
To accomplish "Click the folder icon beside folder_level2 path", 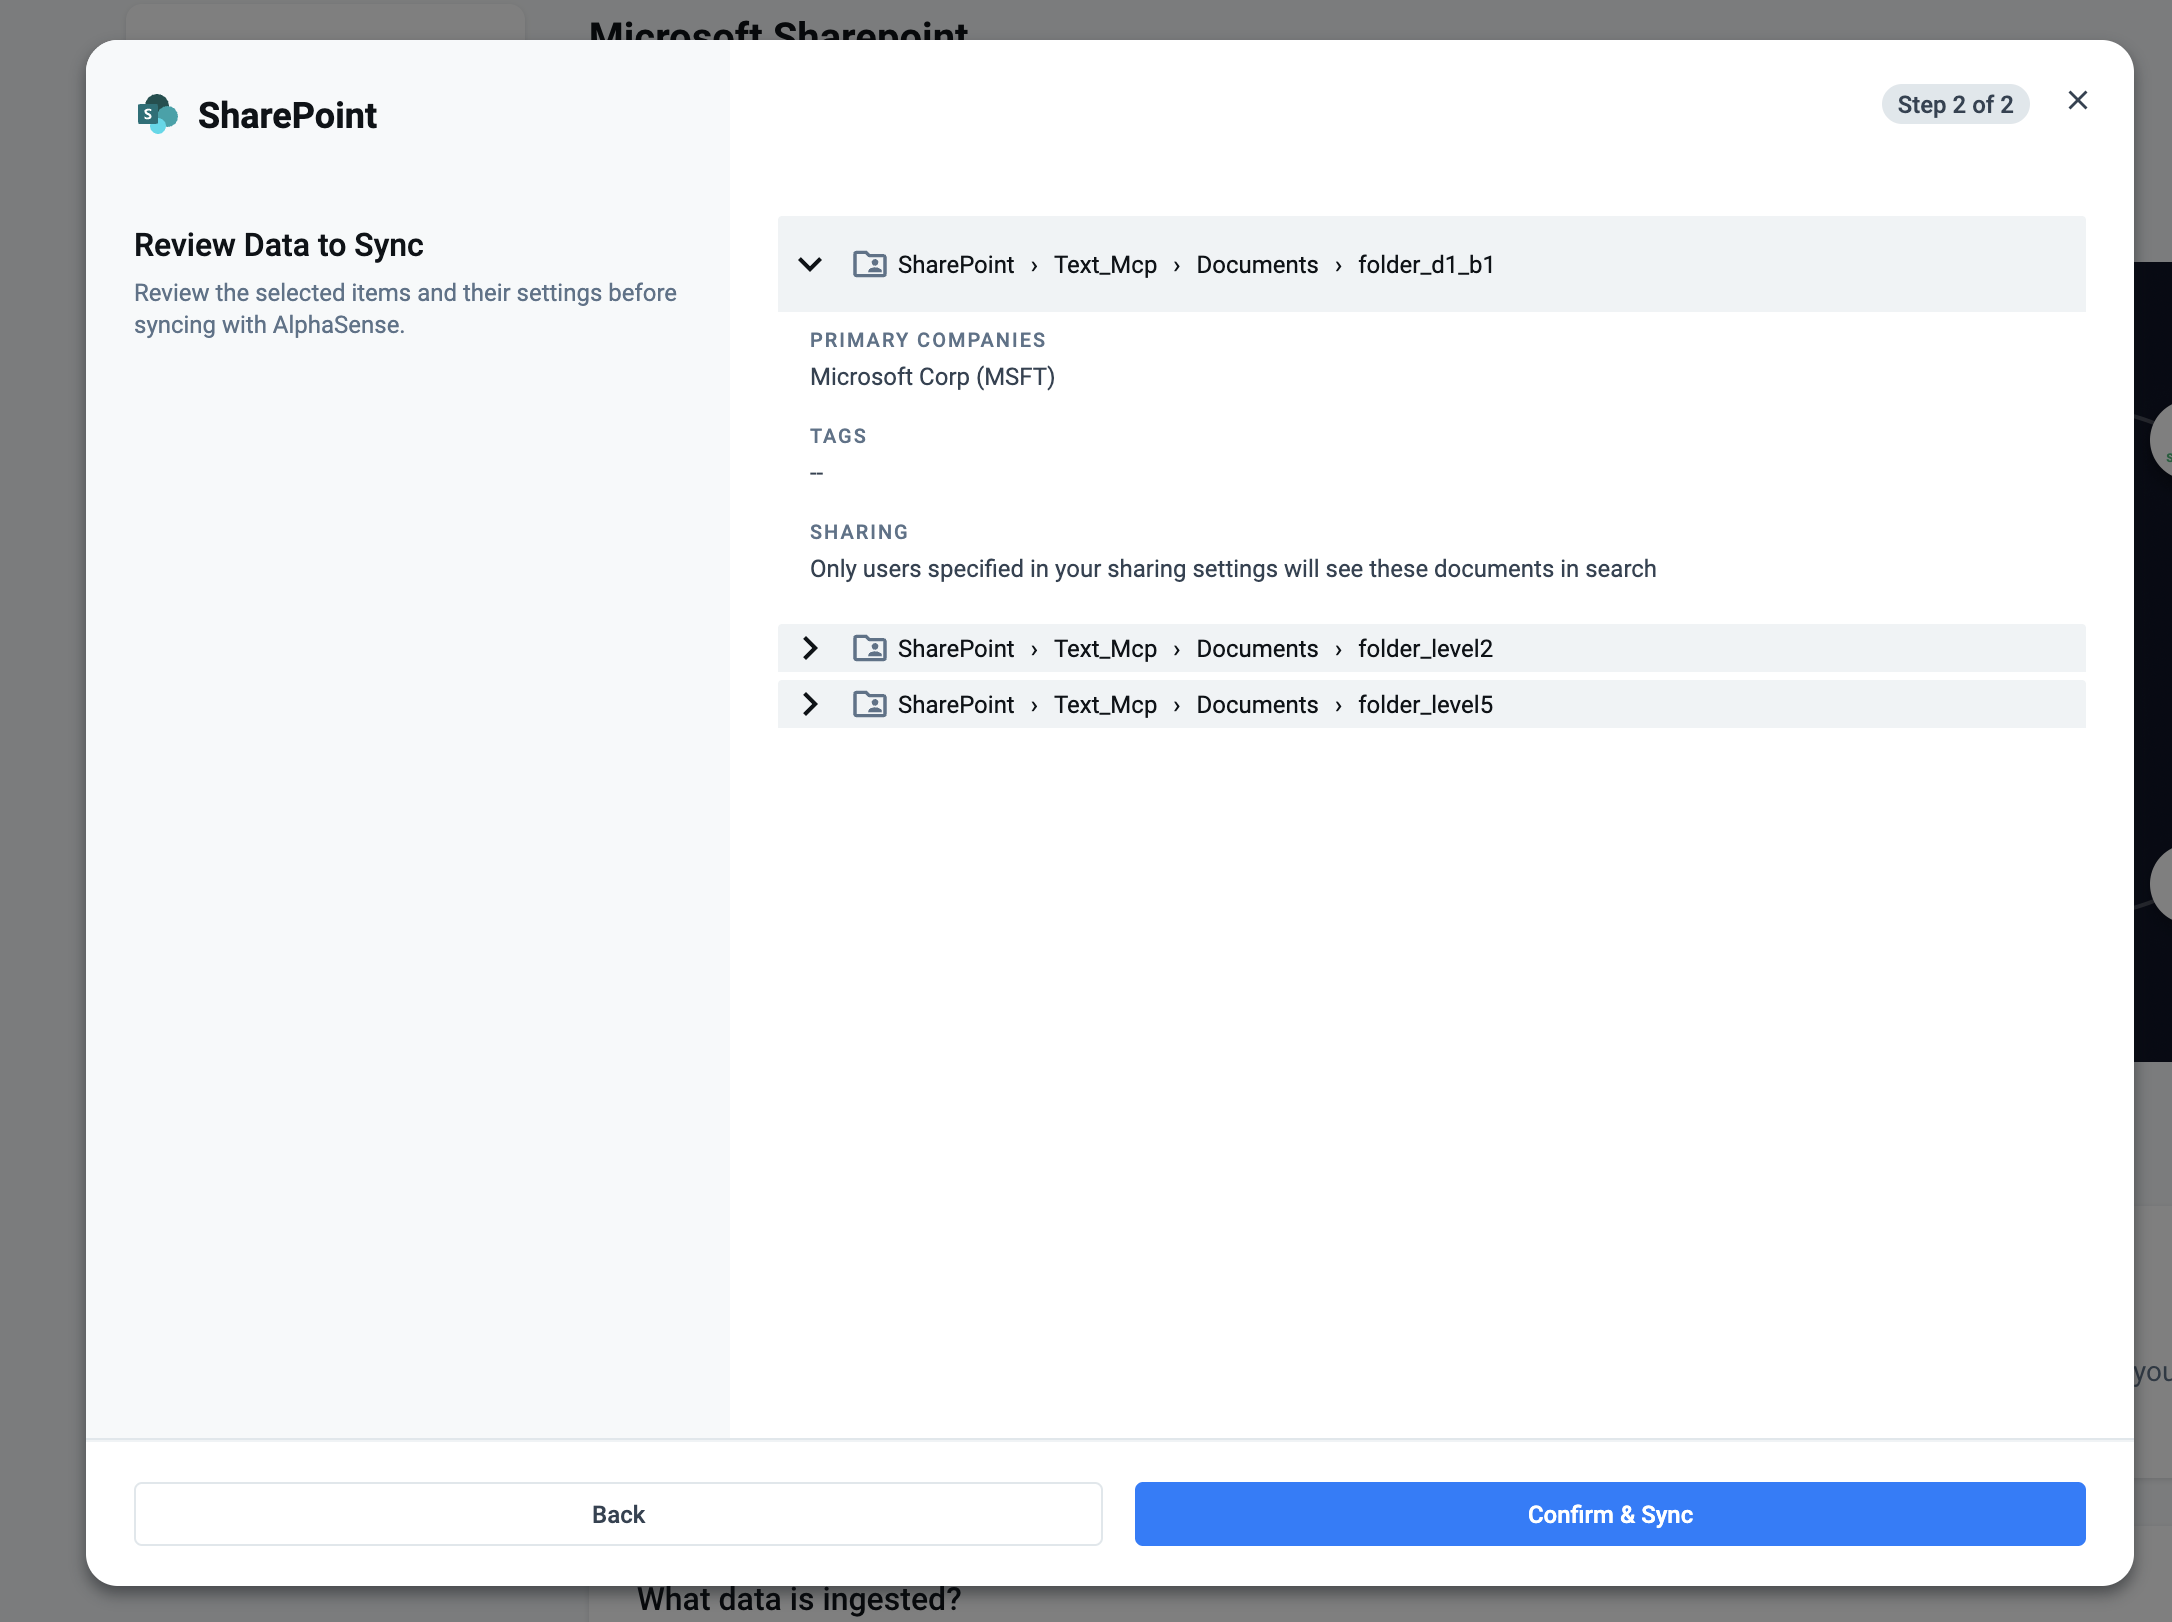I will [869, 648].
